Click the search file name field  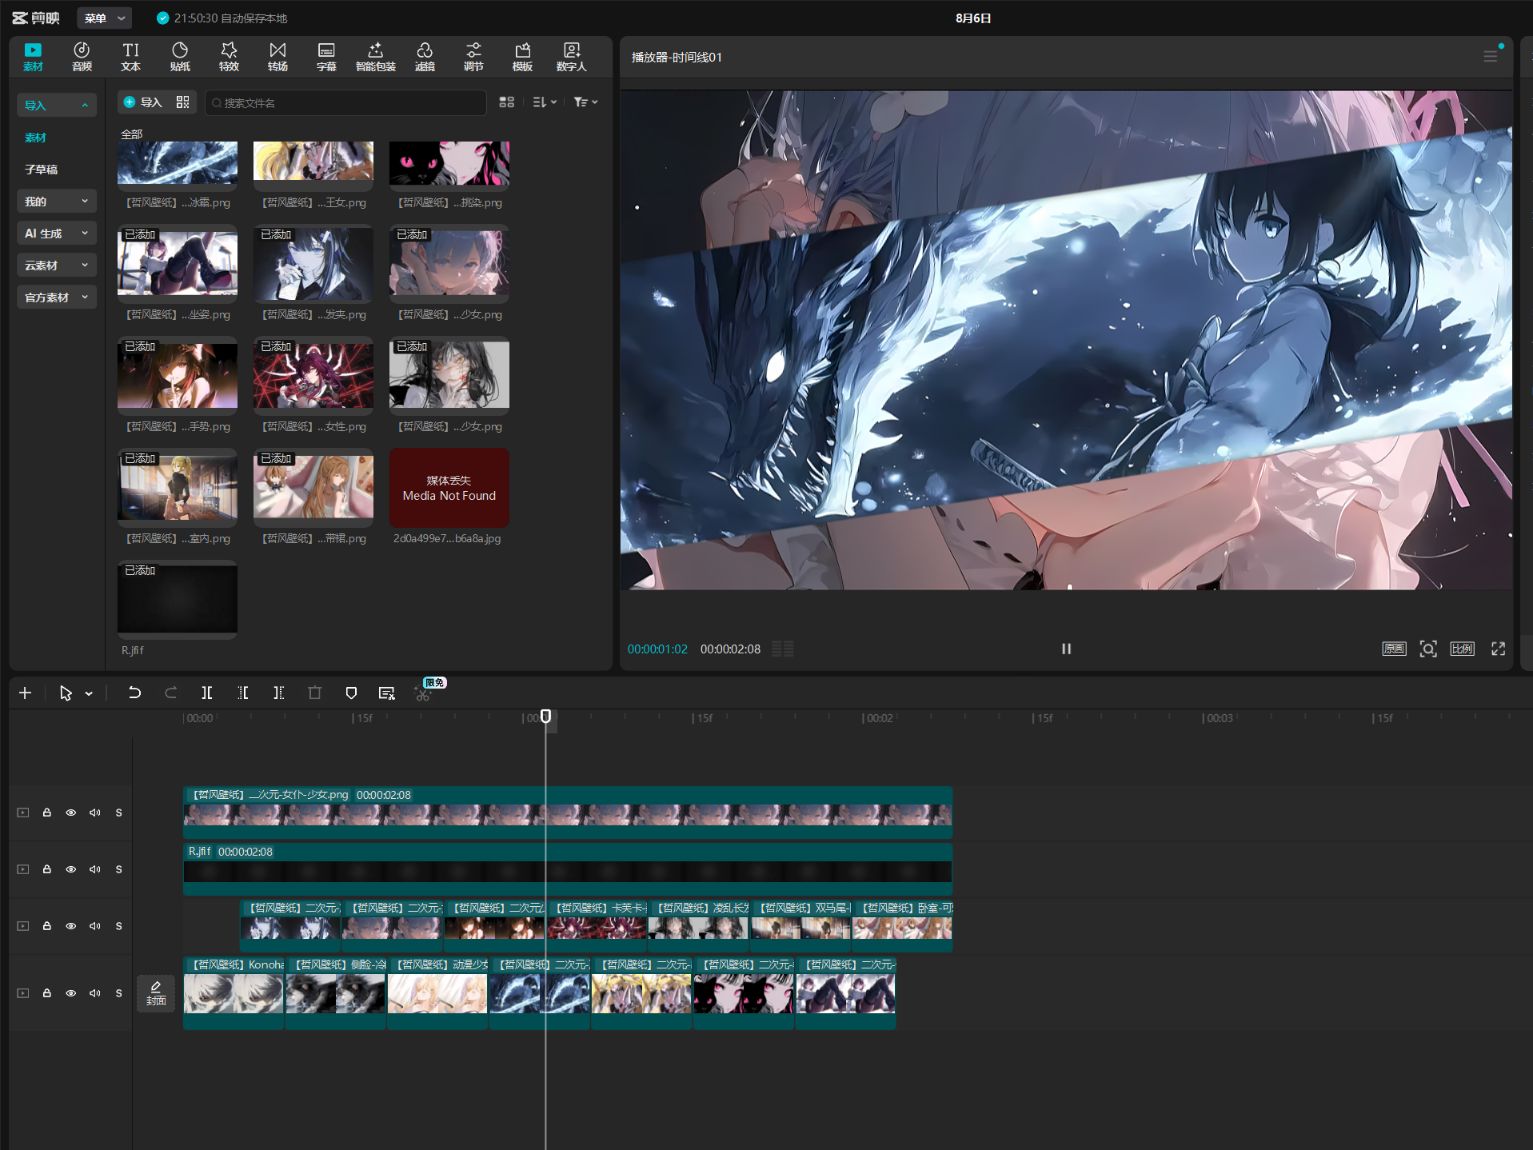346,102
